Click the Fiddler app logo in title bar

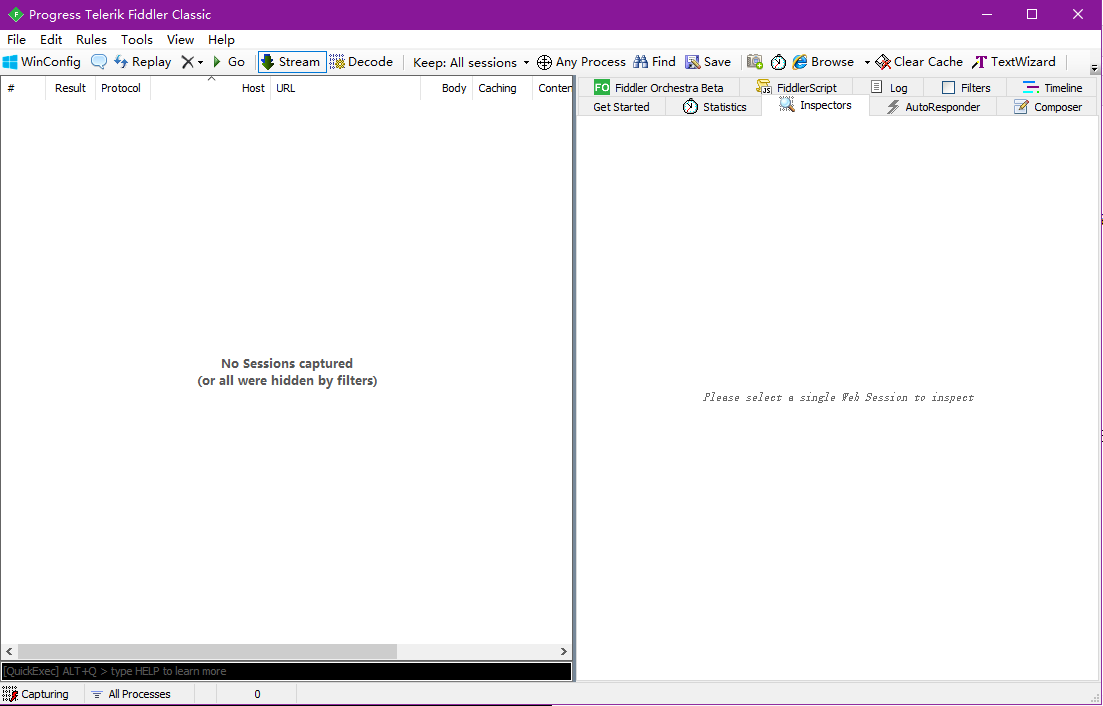point(15,15)
